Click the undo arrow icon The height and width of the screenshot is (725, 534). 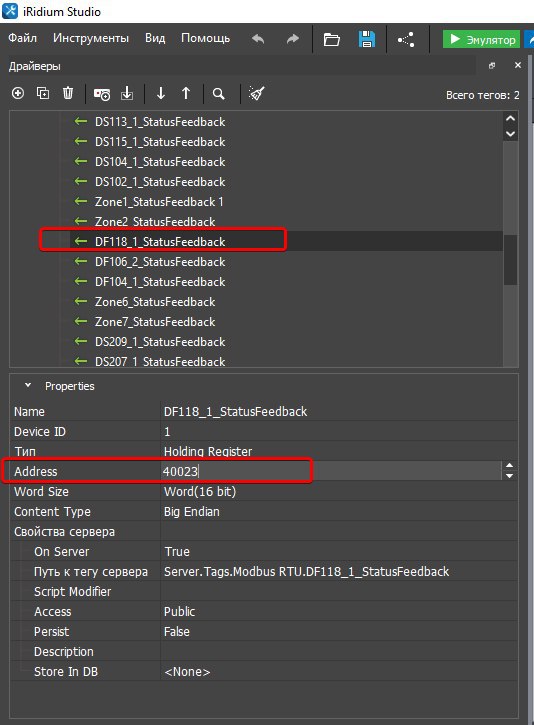point(258,39)
